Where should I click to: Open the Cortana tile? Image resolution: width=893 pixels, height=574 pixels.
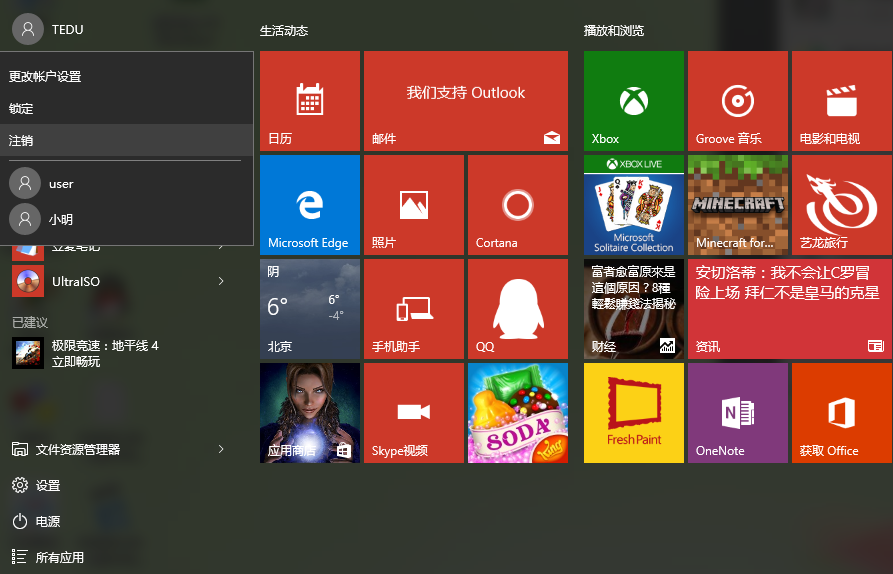[x=518, y=205]
